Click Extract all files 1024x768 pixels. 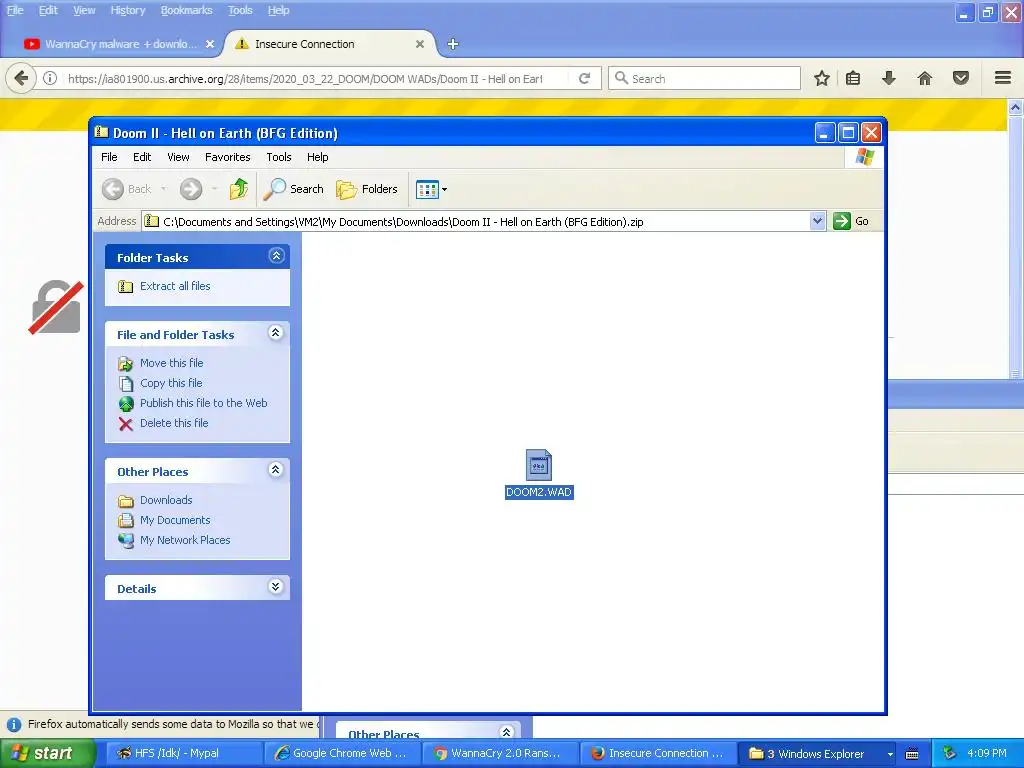(x=175, y=286)
